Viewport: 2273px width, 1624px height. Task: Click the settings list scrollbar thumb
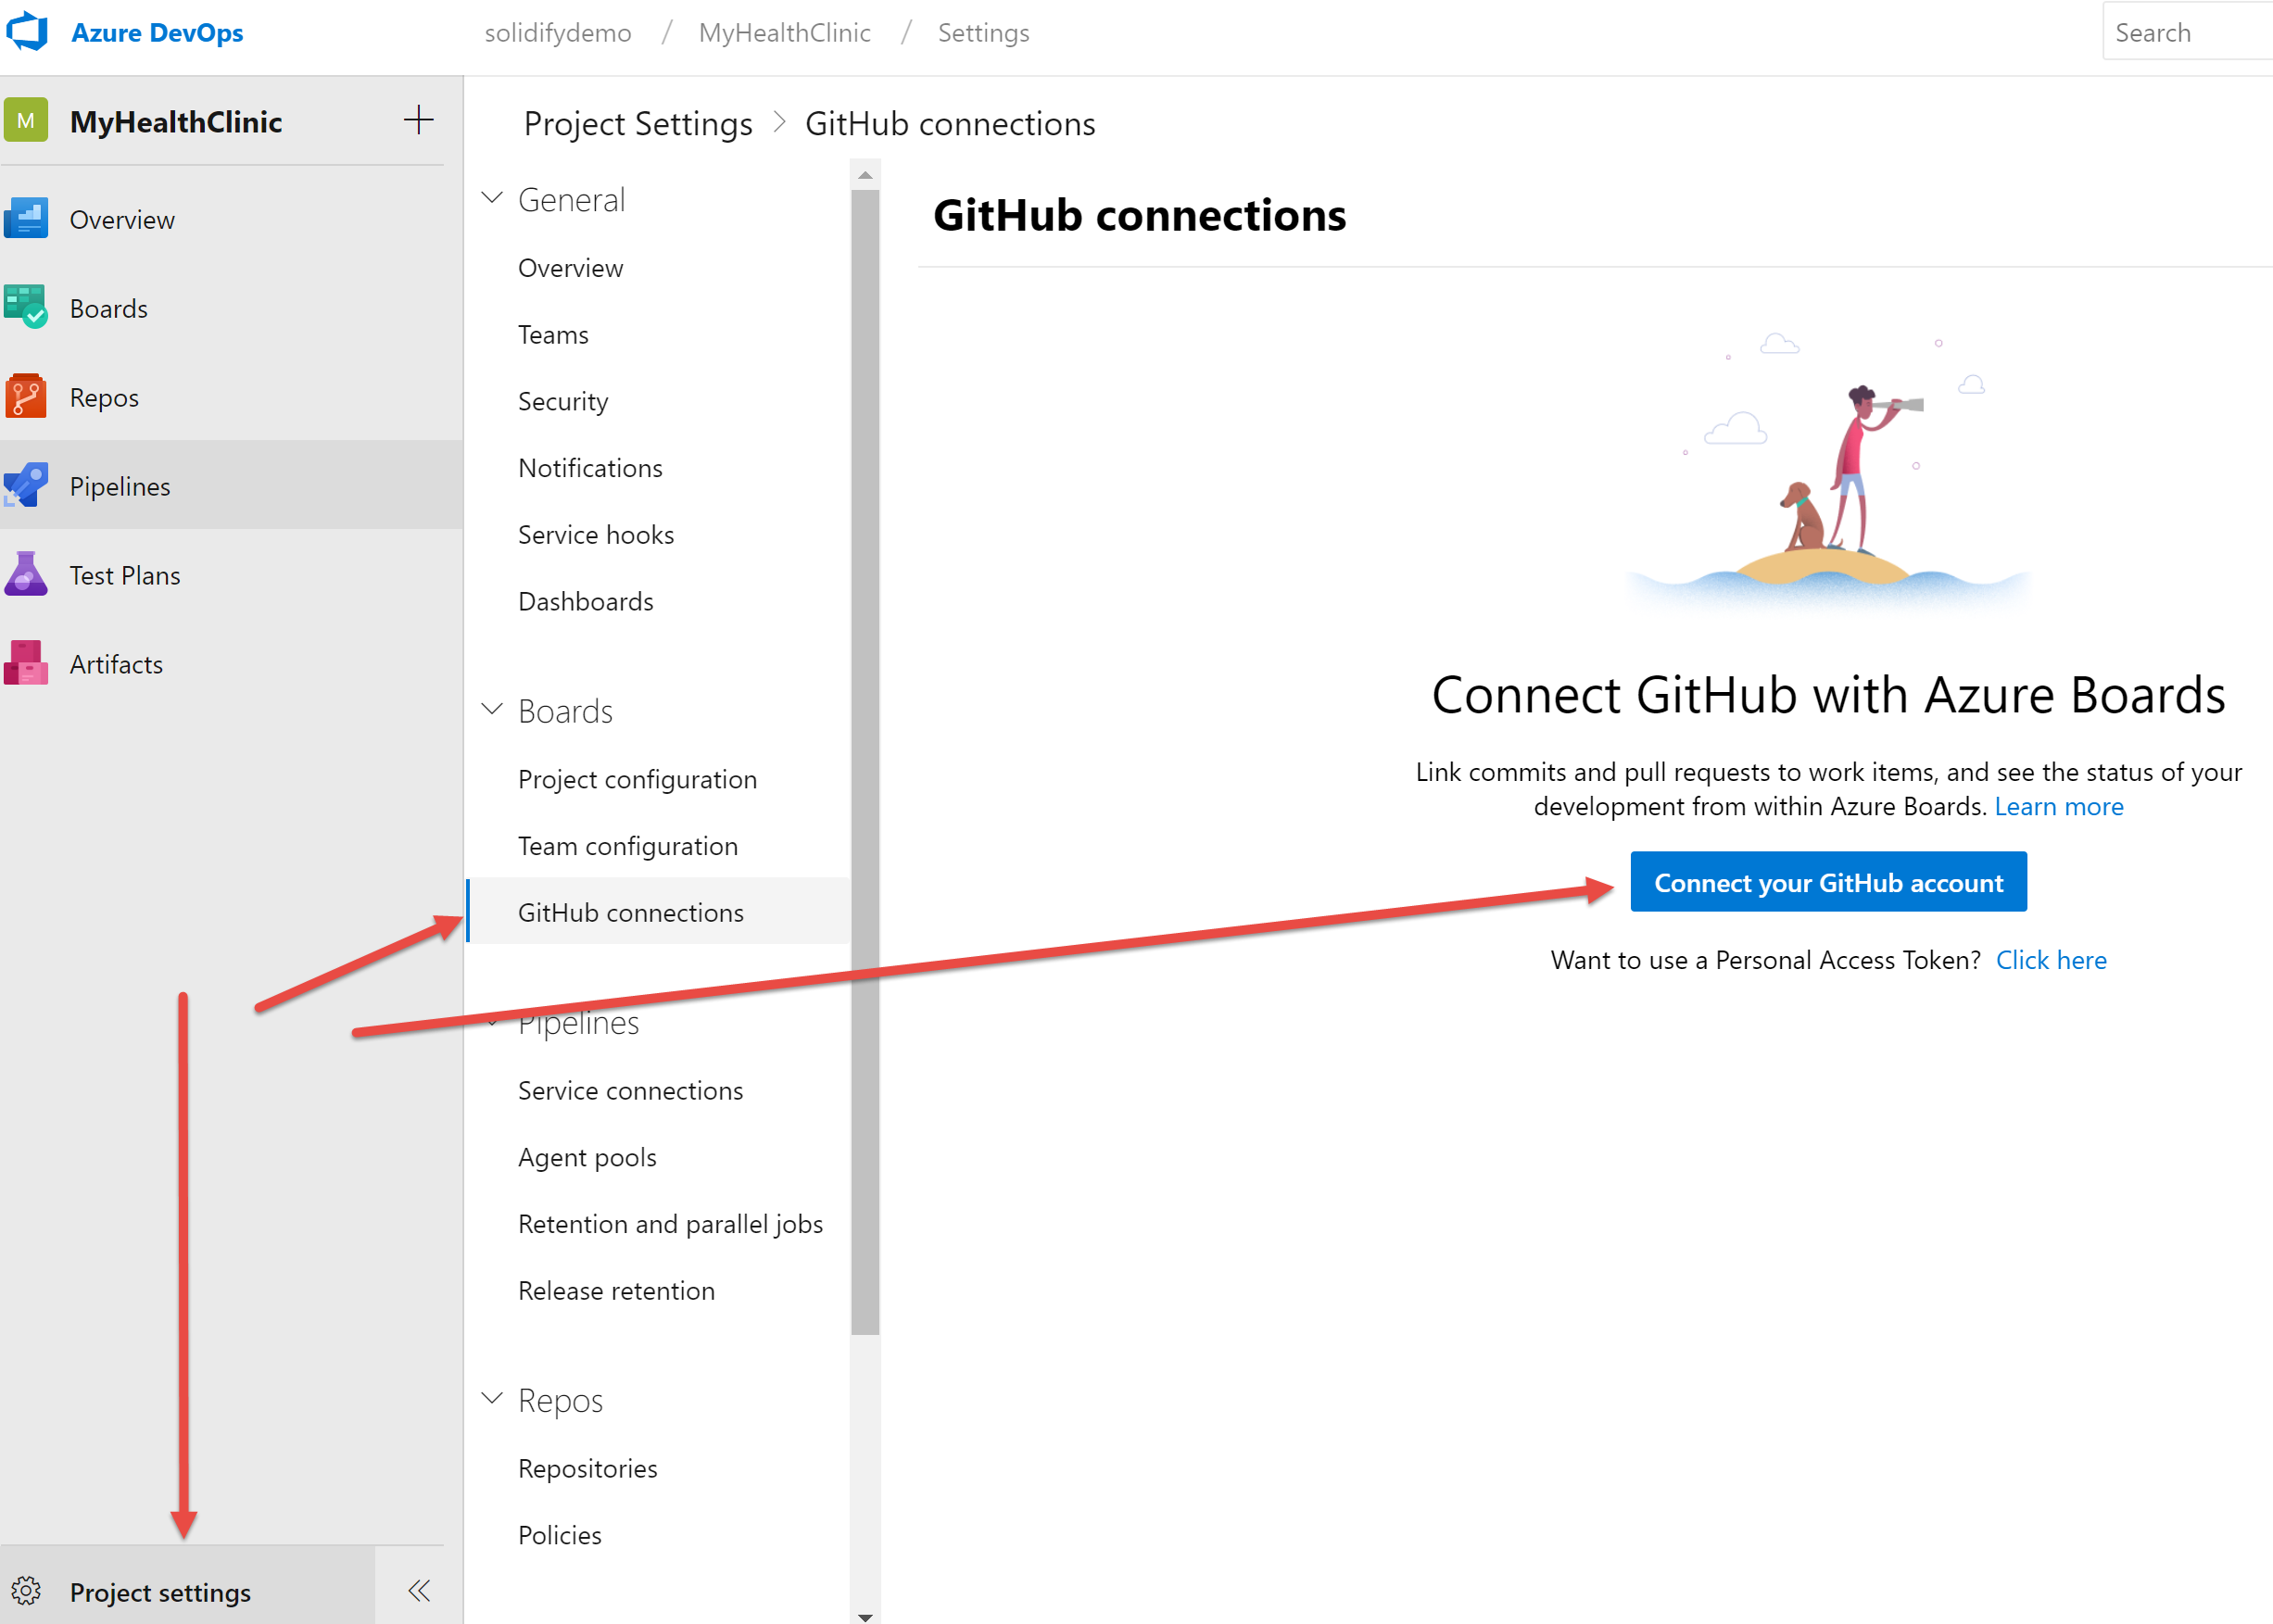click(865, 762)
